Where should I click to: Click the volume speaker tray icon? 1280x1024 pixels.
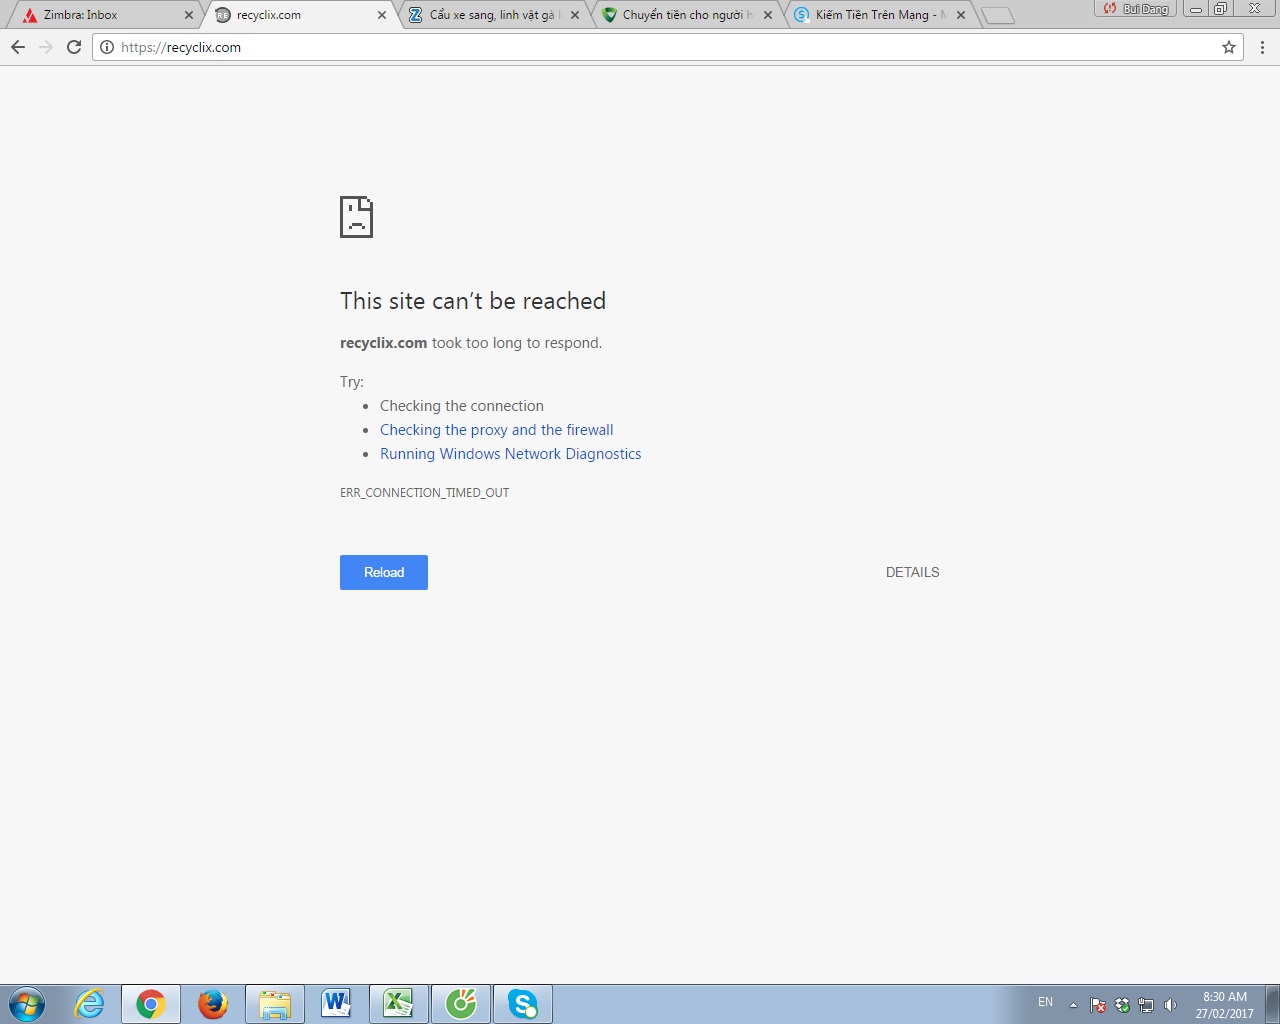1170,1005
